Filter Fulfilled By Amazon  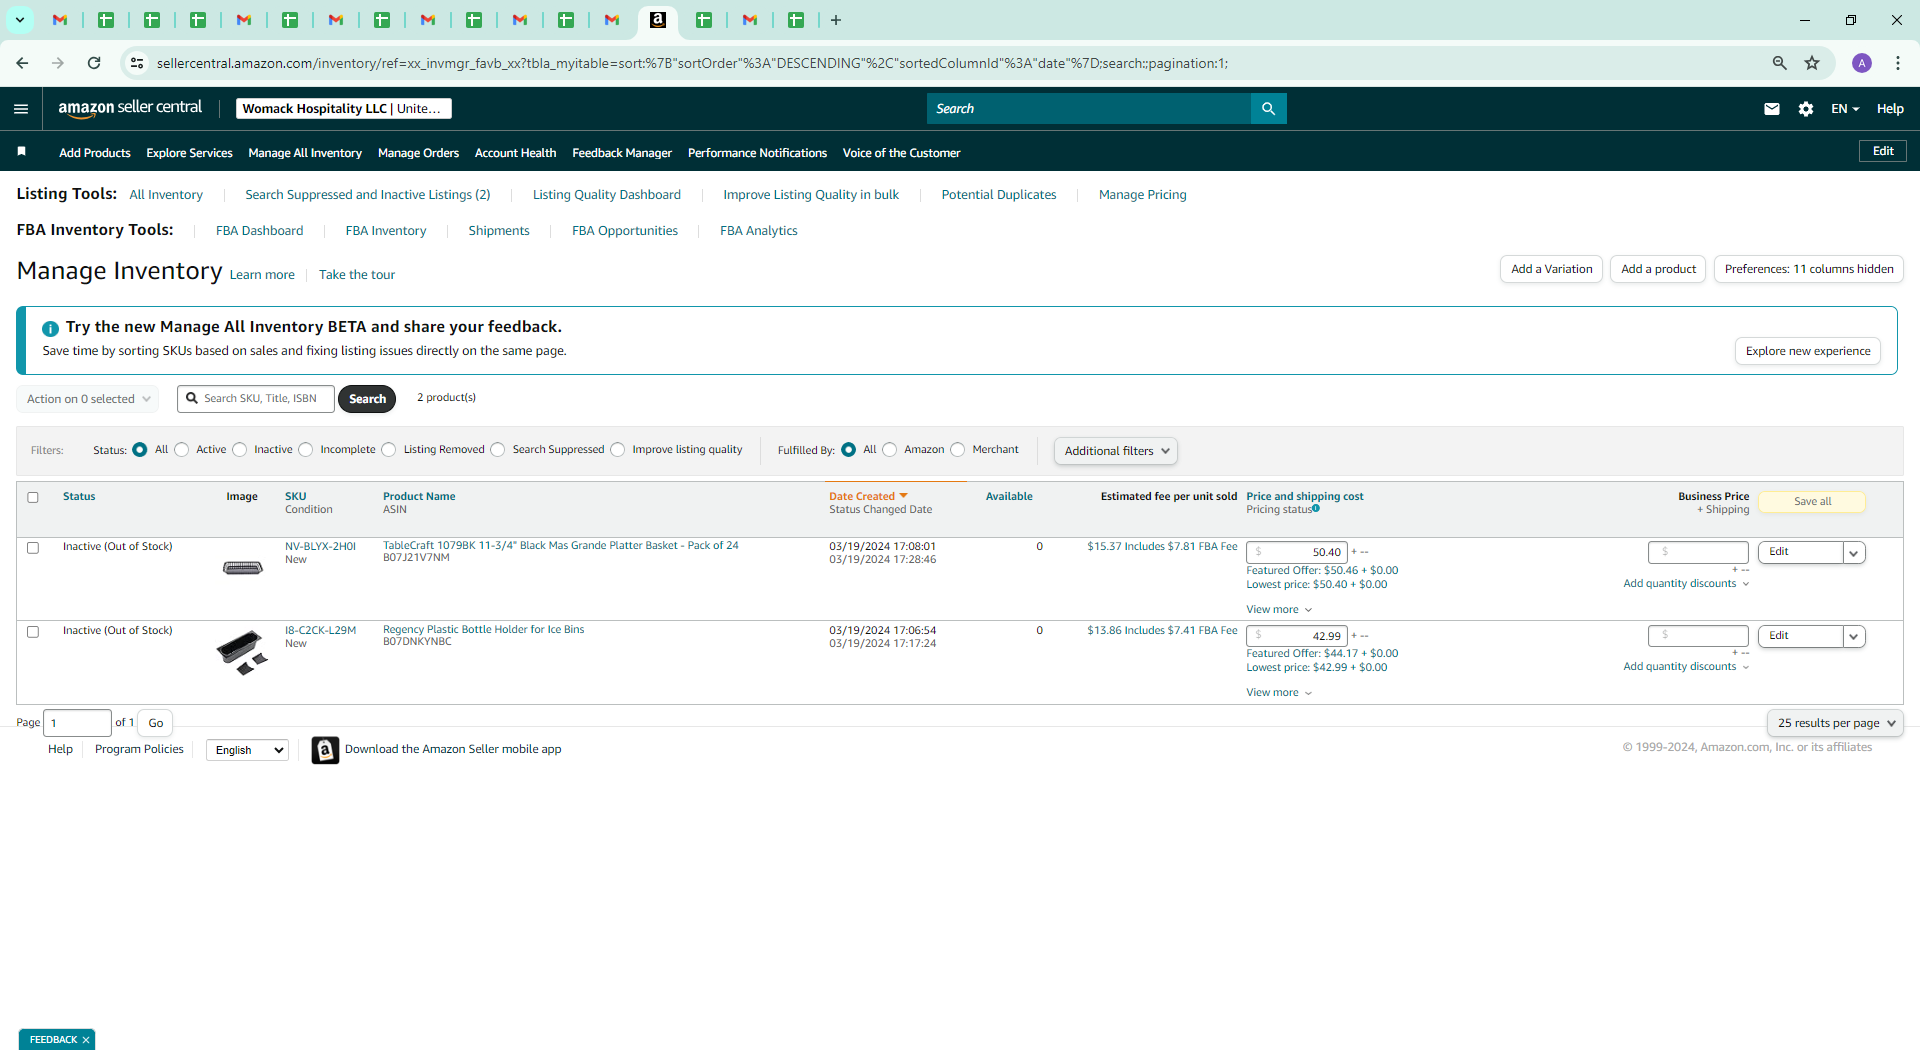click(890, 450)
